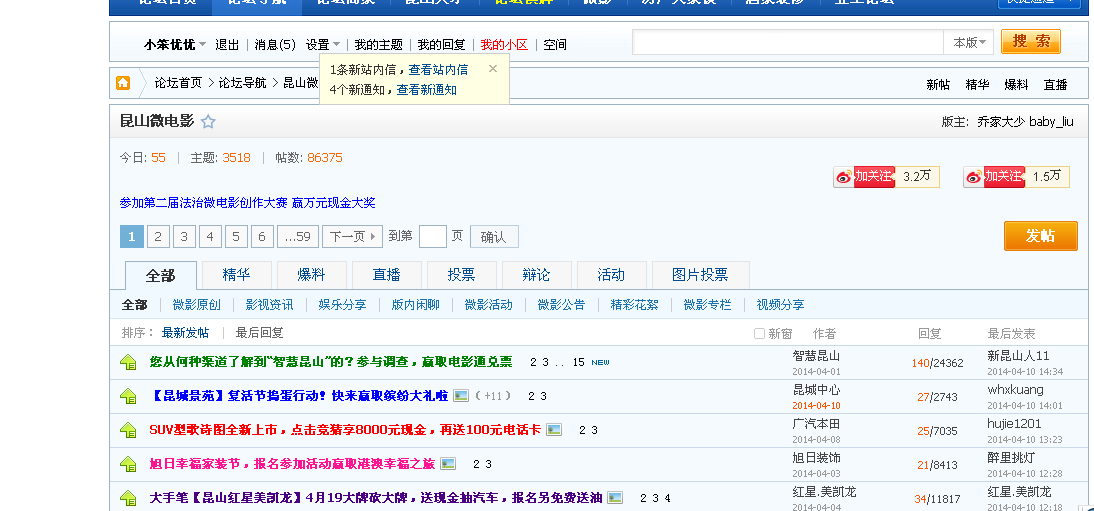
Task: Click the image attachment icon on 旭日幸福家装节 thread
Action: click(x=448, y=464)
